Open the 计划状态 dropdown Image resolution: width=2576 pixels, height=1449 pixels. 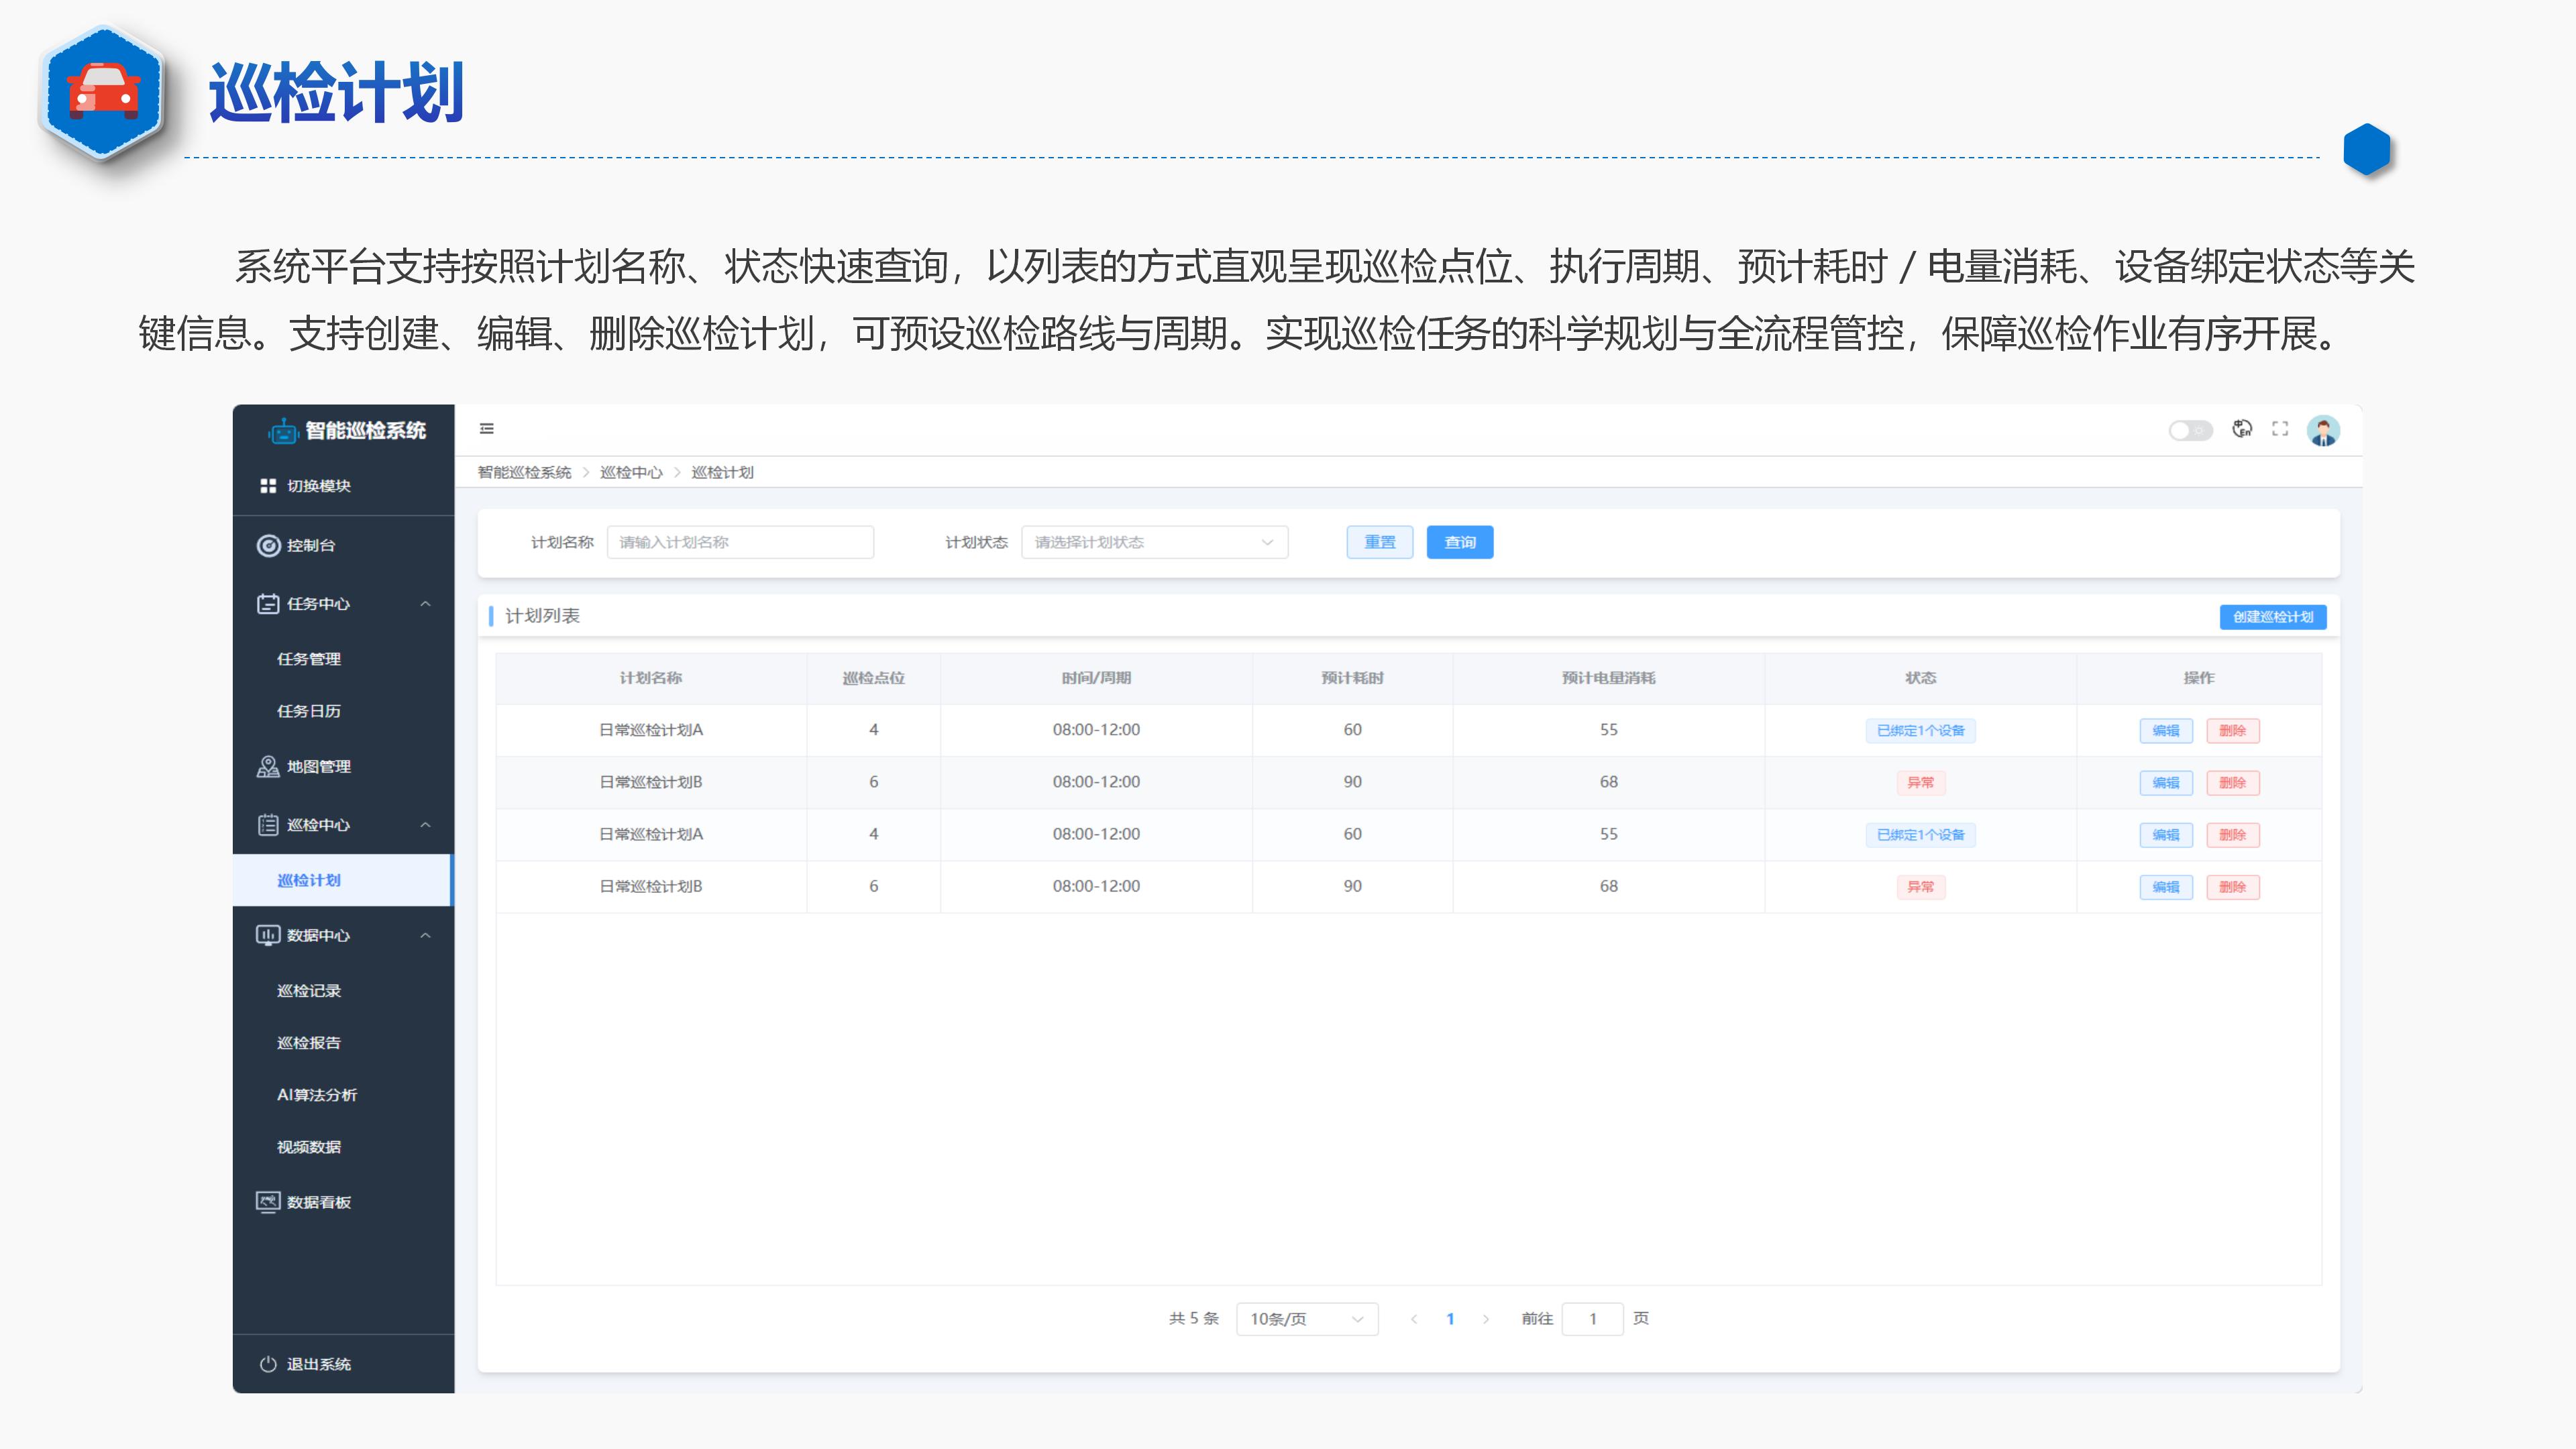[1155, 542]
